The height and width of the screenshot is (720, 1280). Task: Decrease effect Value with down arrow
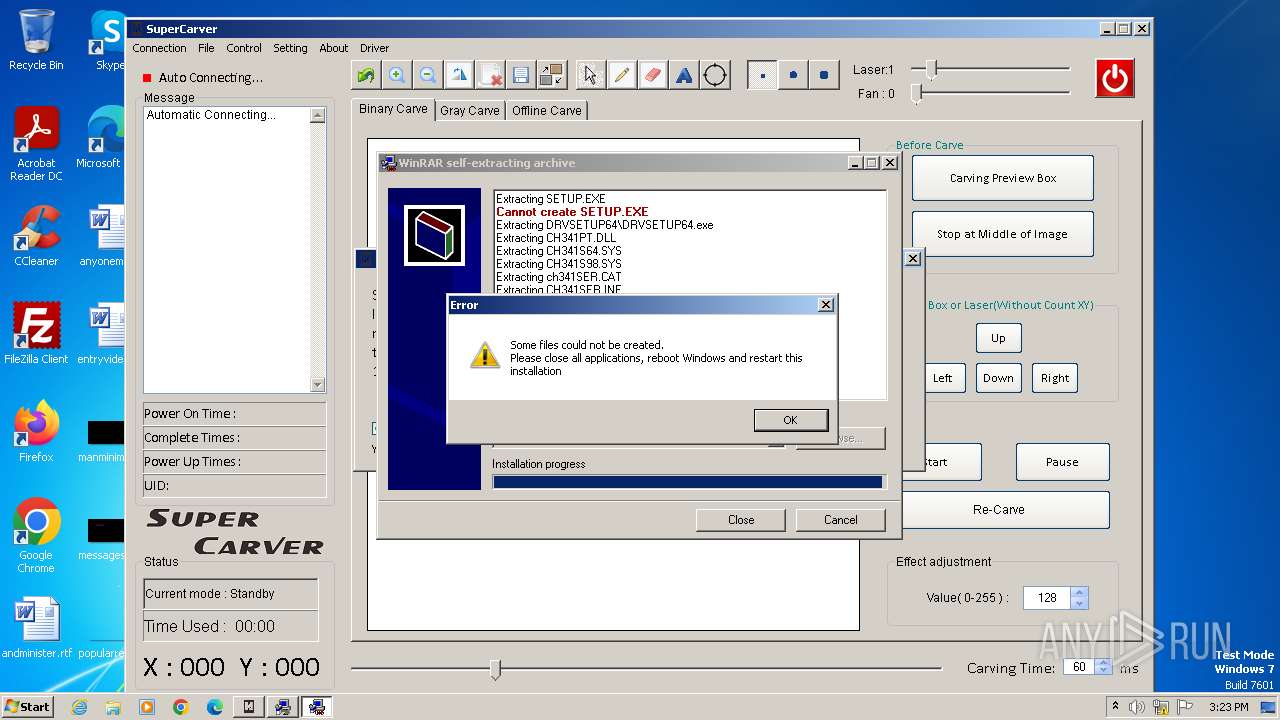[x=1078, y=604]
